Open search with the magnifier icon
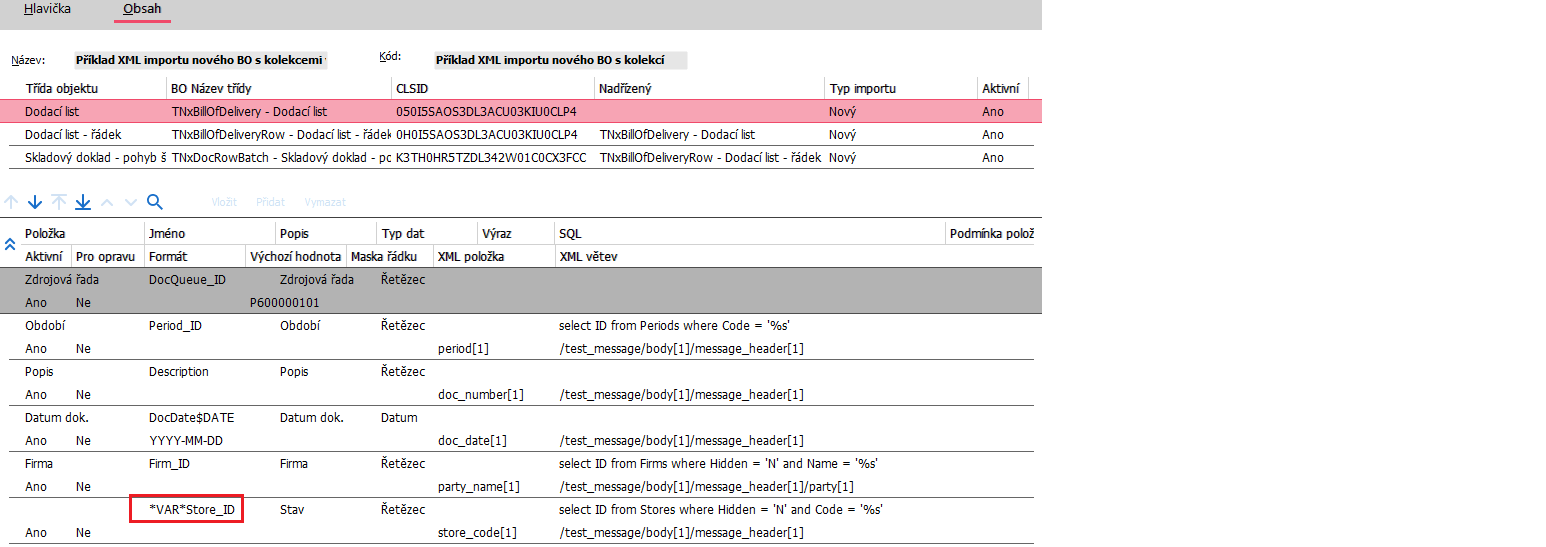The image size is (1546, 547). [x=155, y=202]
